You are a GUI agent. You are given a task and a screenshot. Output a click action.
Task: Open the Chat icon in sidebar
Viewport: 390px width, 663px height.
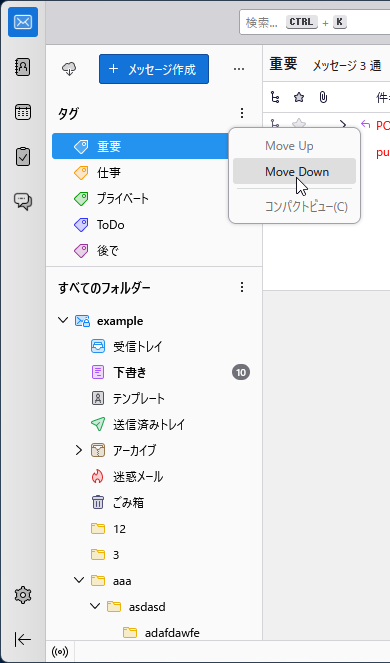(x=23, y=201)
